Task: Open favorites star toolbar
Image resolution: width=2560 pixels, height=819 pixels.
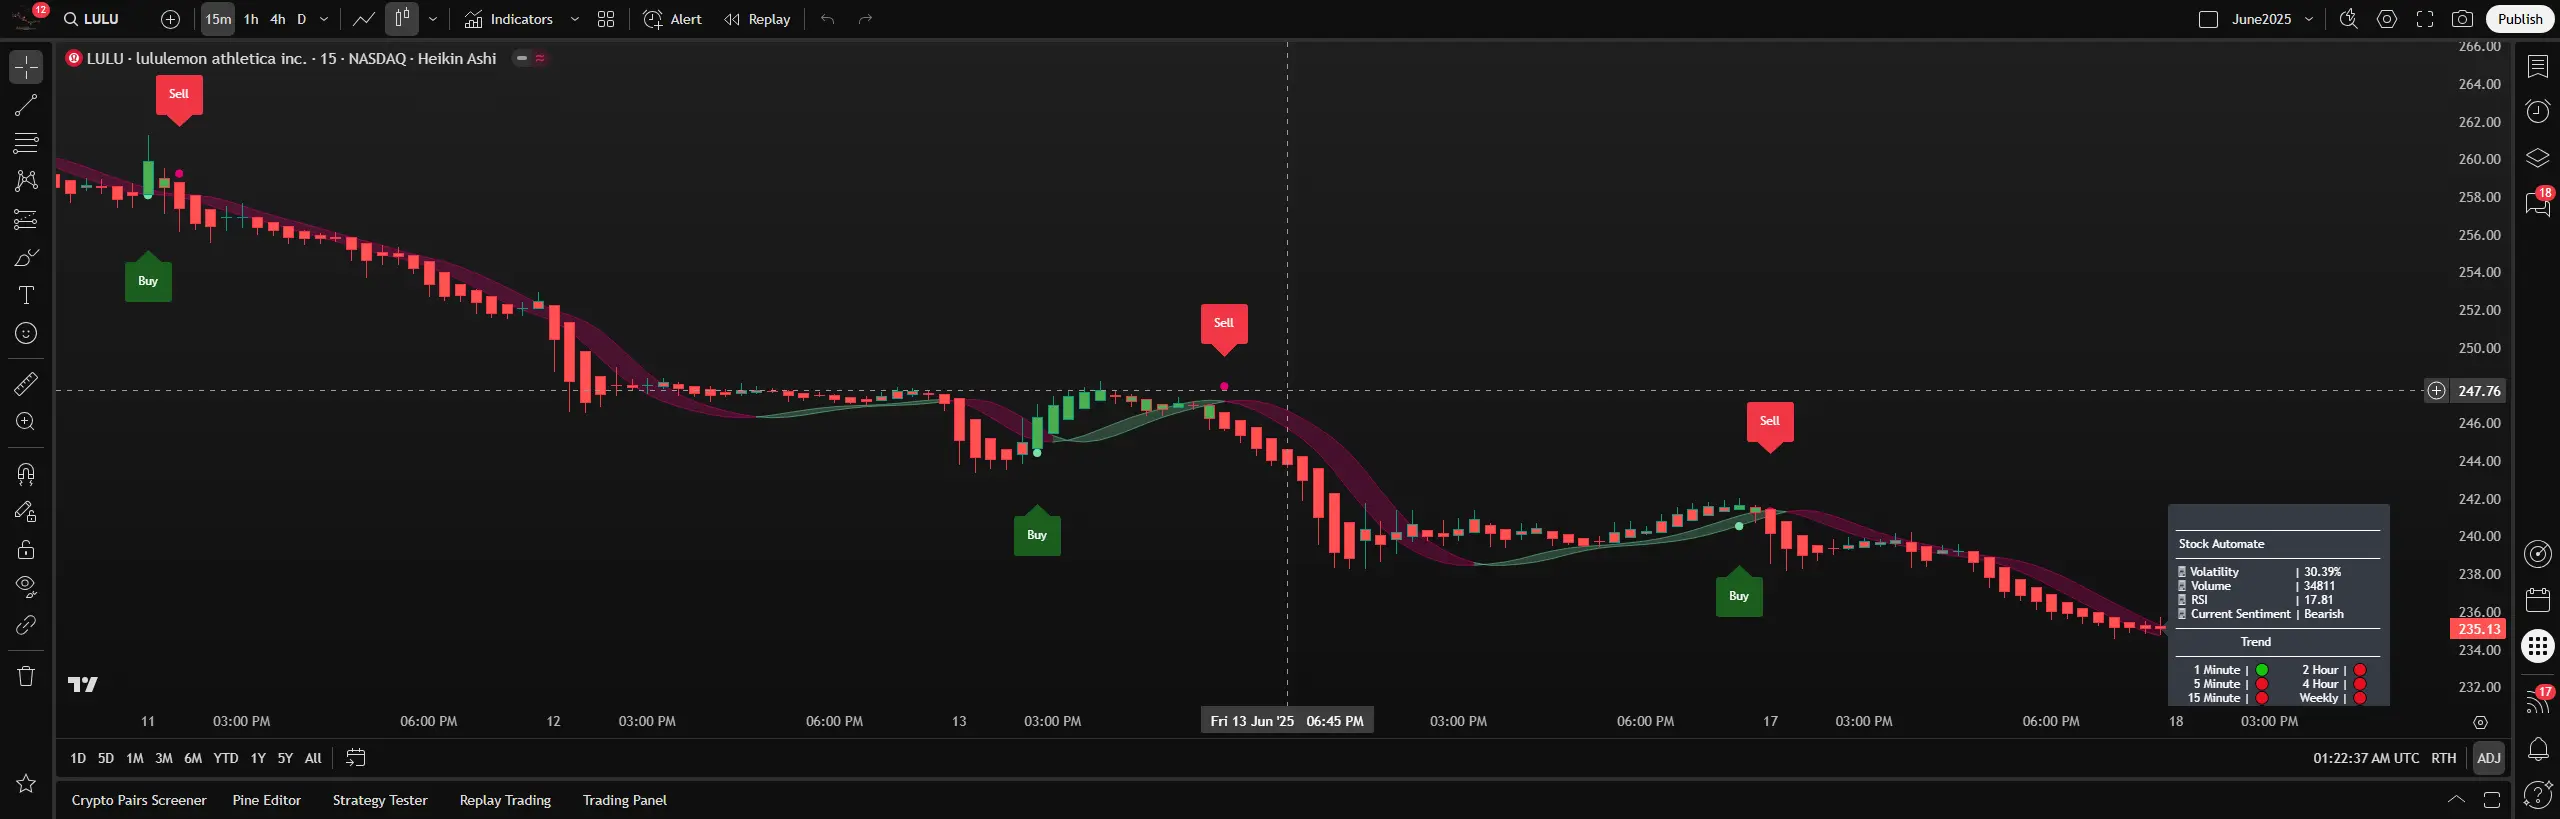Action: (x=26, y=784)
